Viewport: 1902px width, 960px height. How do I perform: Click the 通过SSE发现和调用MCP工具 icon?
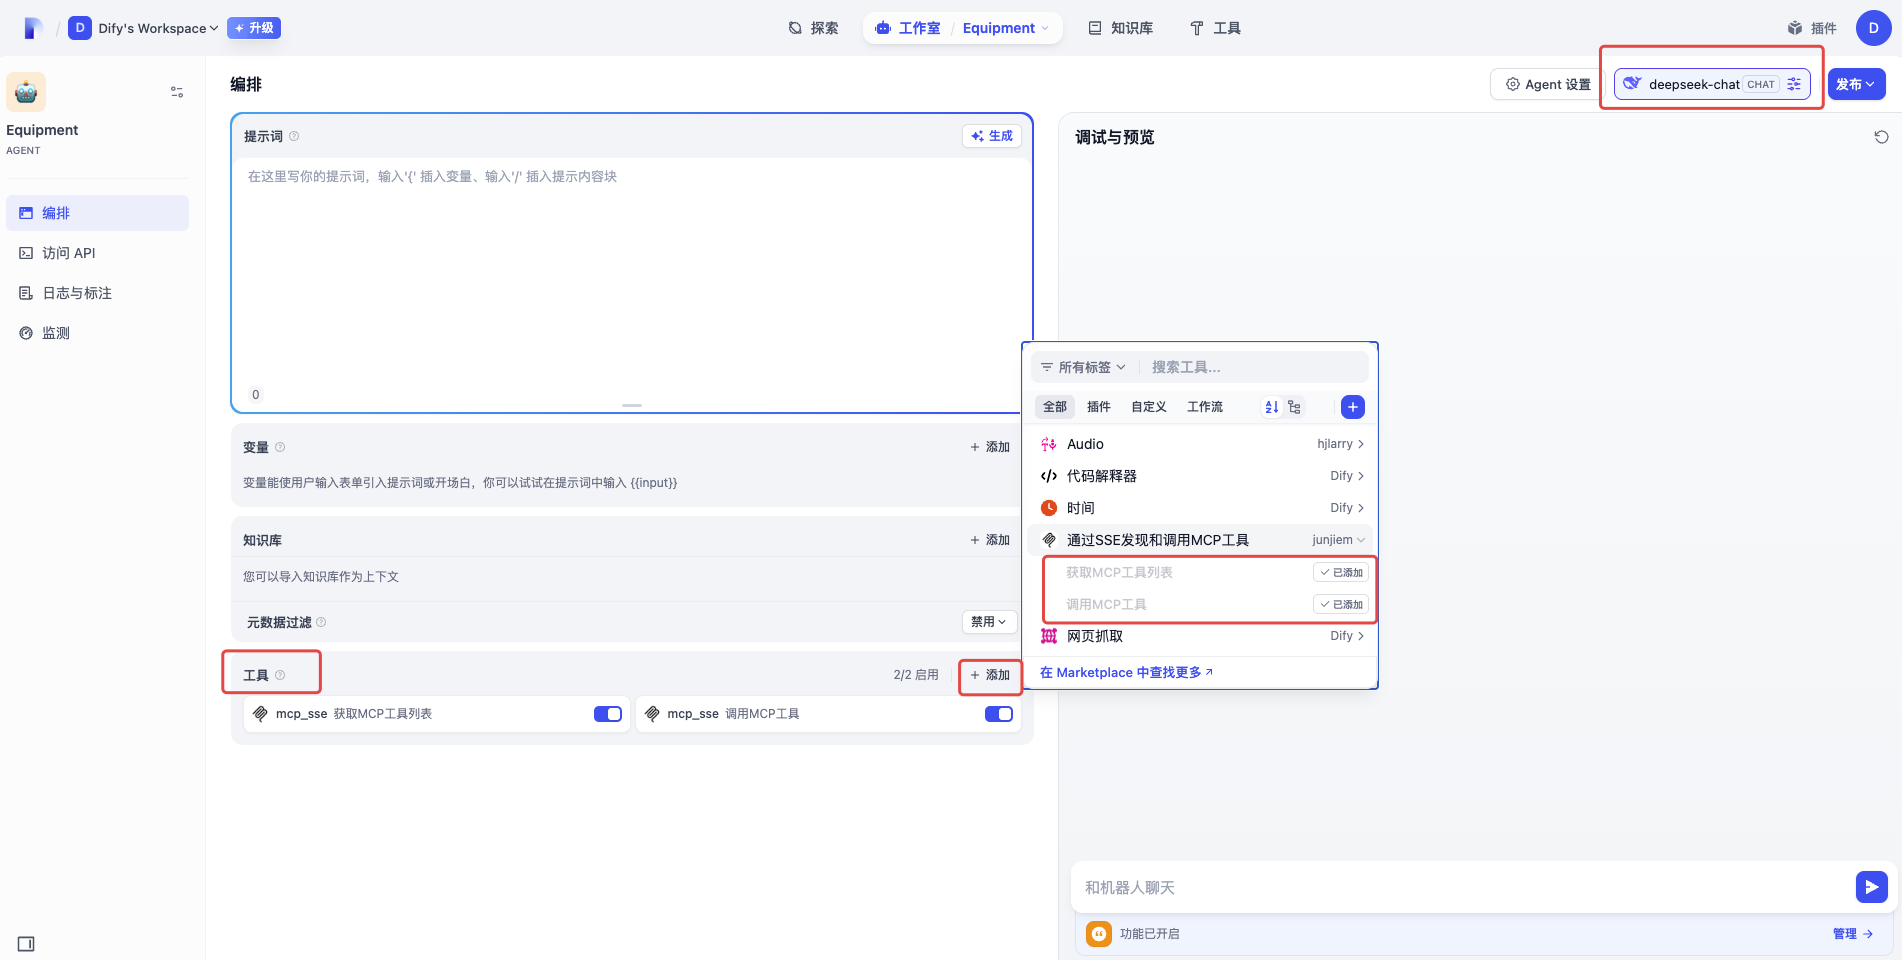pyautogui.click(x=1049, y=540)
